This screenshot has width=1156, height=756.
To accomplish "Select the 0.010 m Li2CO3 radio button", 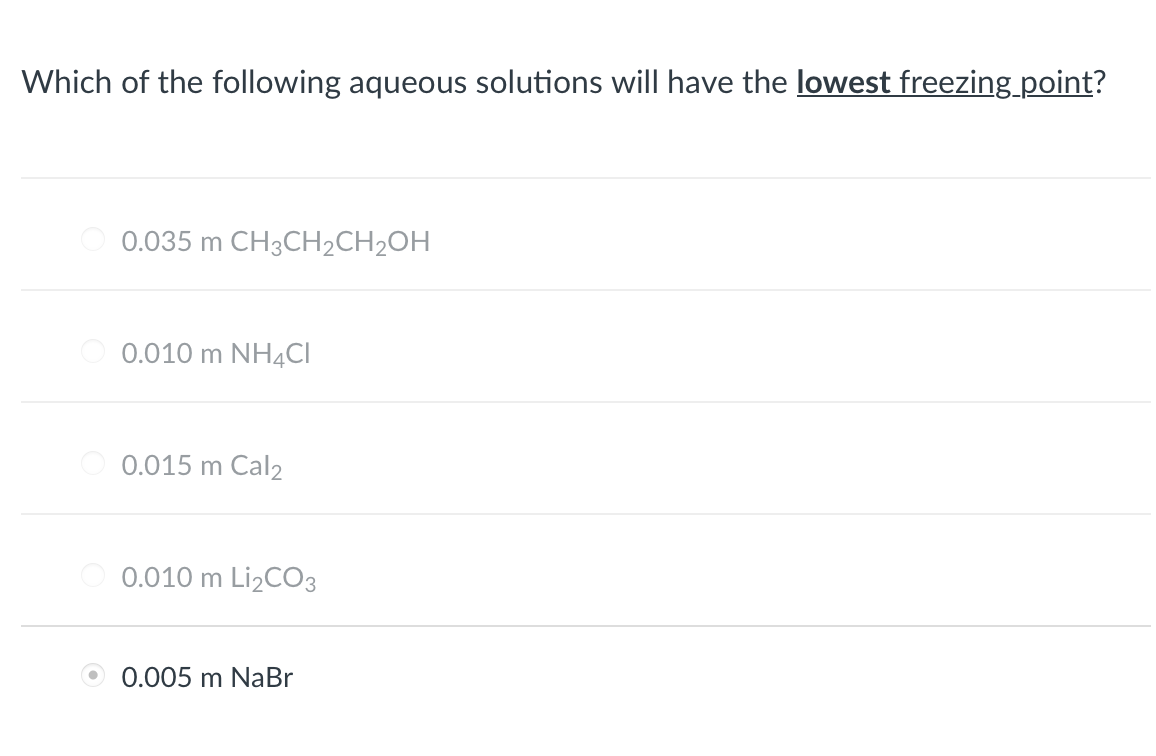I will point(92,576).
